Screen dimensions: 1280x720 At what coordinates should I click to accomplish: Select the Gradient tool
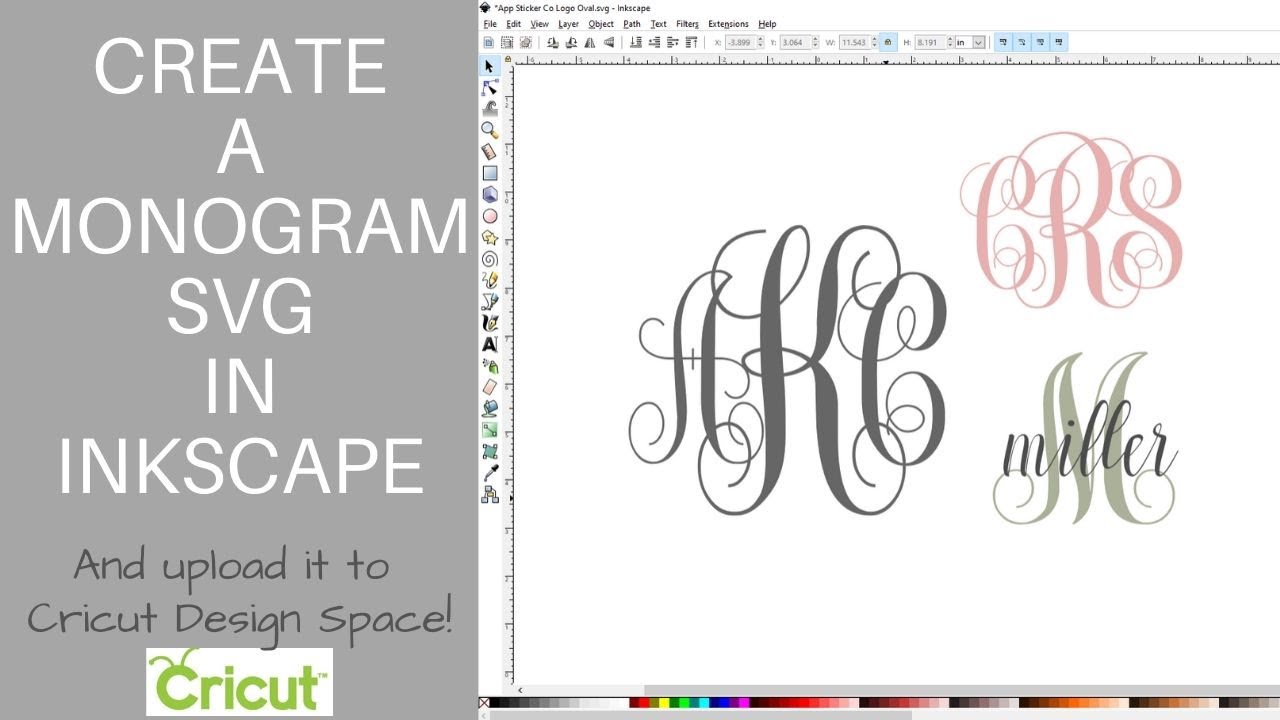pos(489,430)
